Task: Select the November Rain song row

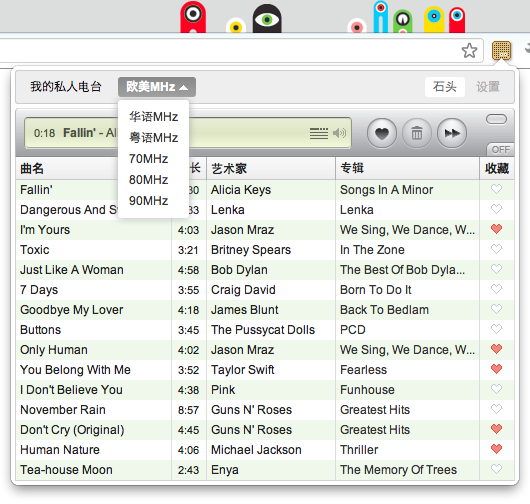Action: click(x=265, y=410)
